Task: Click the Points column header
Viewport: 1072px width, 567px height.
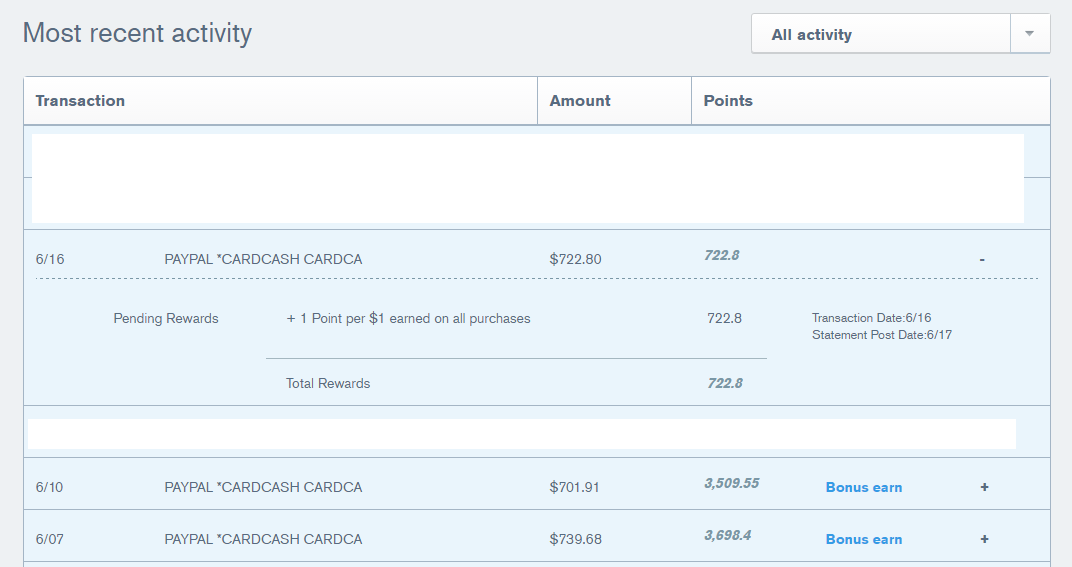Action: (728, 101)
